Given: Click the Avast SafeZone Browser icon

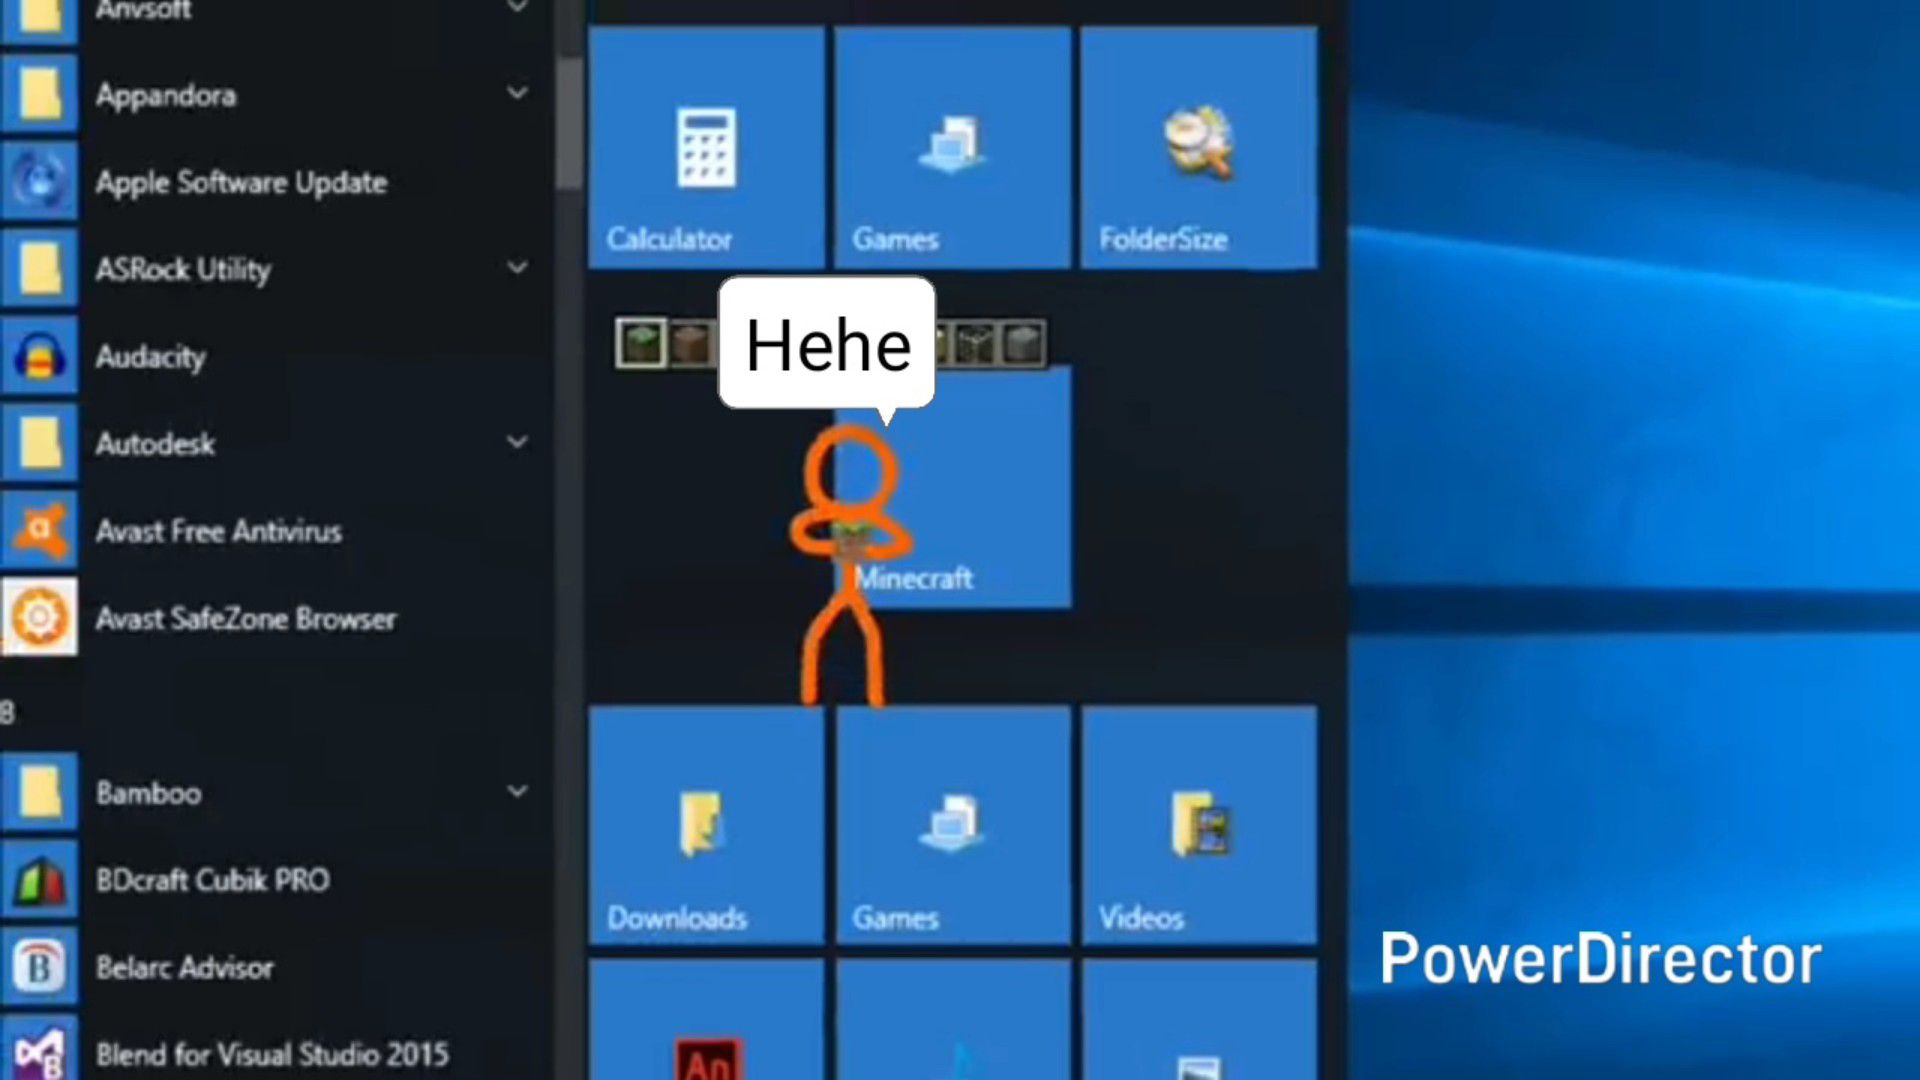Looking at the screenshot, I should click(39, 617).
